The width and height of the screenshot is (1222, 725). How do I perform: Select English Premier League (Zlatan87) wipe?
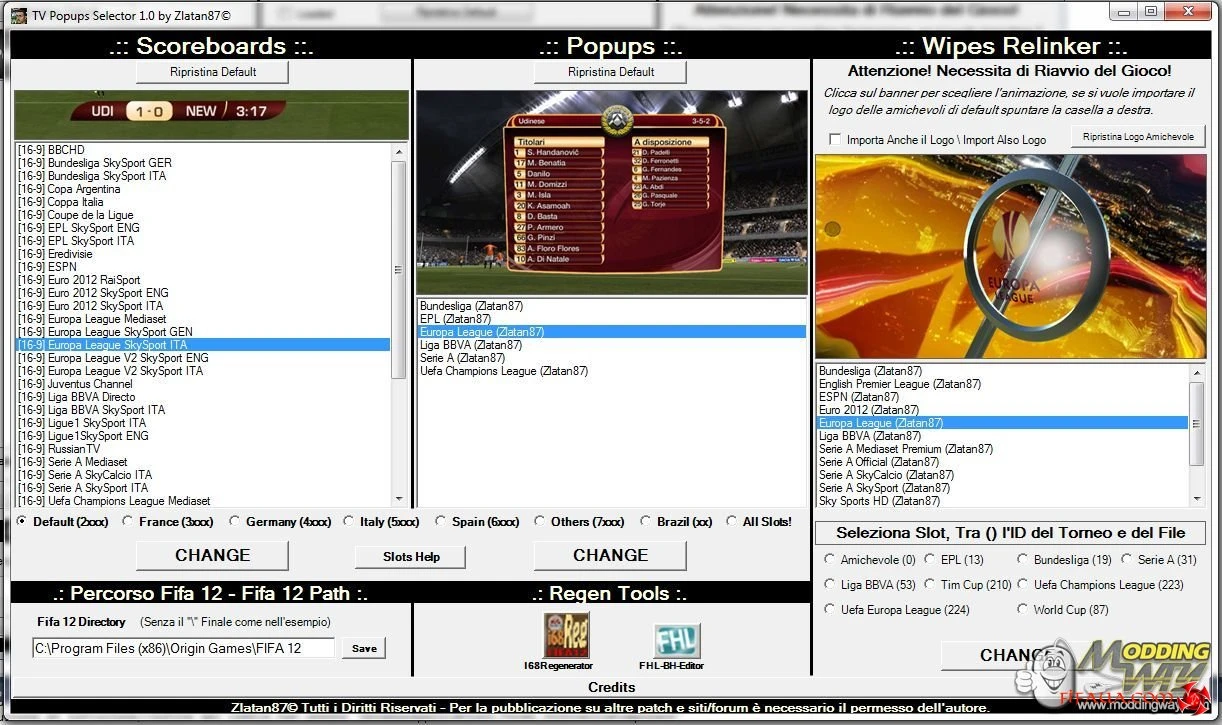(1003, 384)
